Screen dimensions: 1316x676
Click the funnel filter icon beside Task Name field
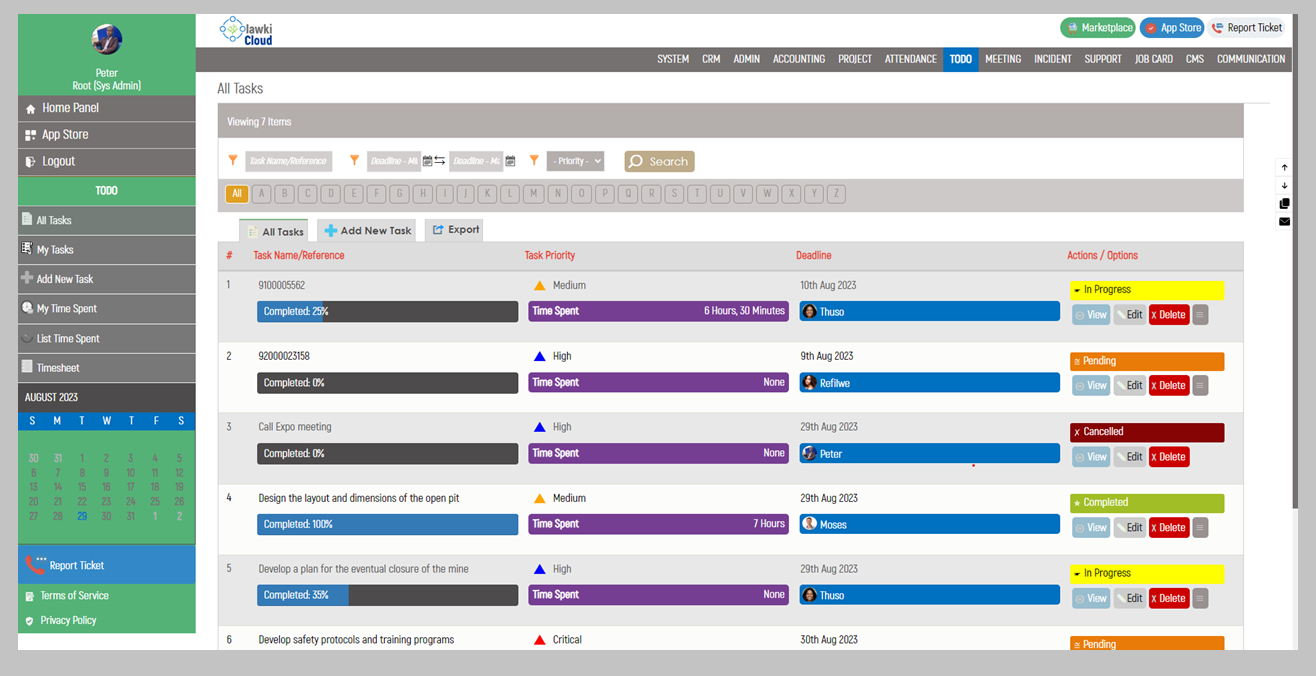coord(233,161)
